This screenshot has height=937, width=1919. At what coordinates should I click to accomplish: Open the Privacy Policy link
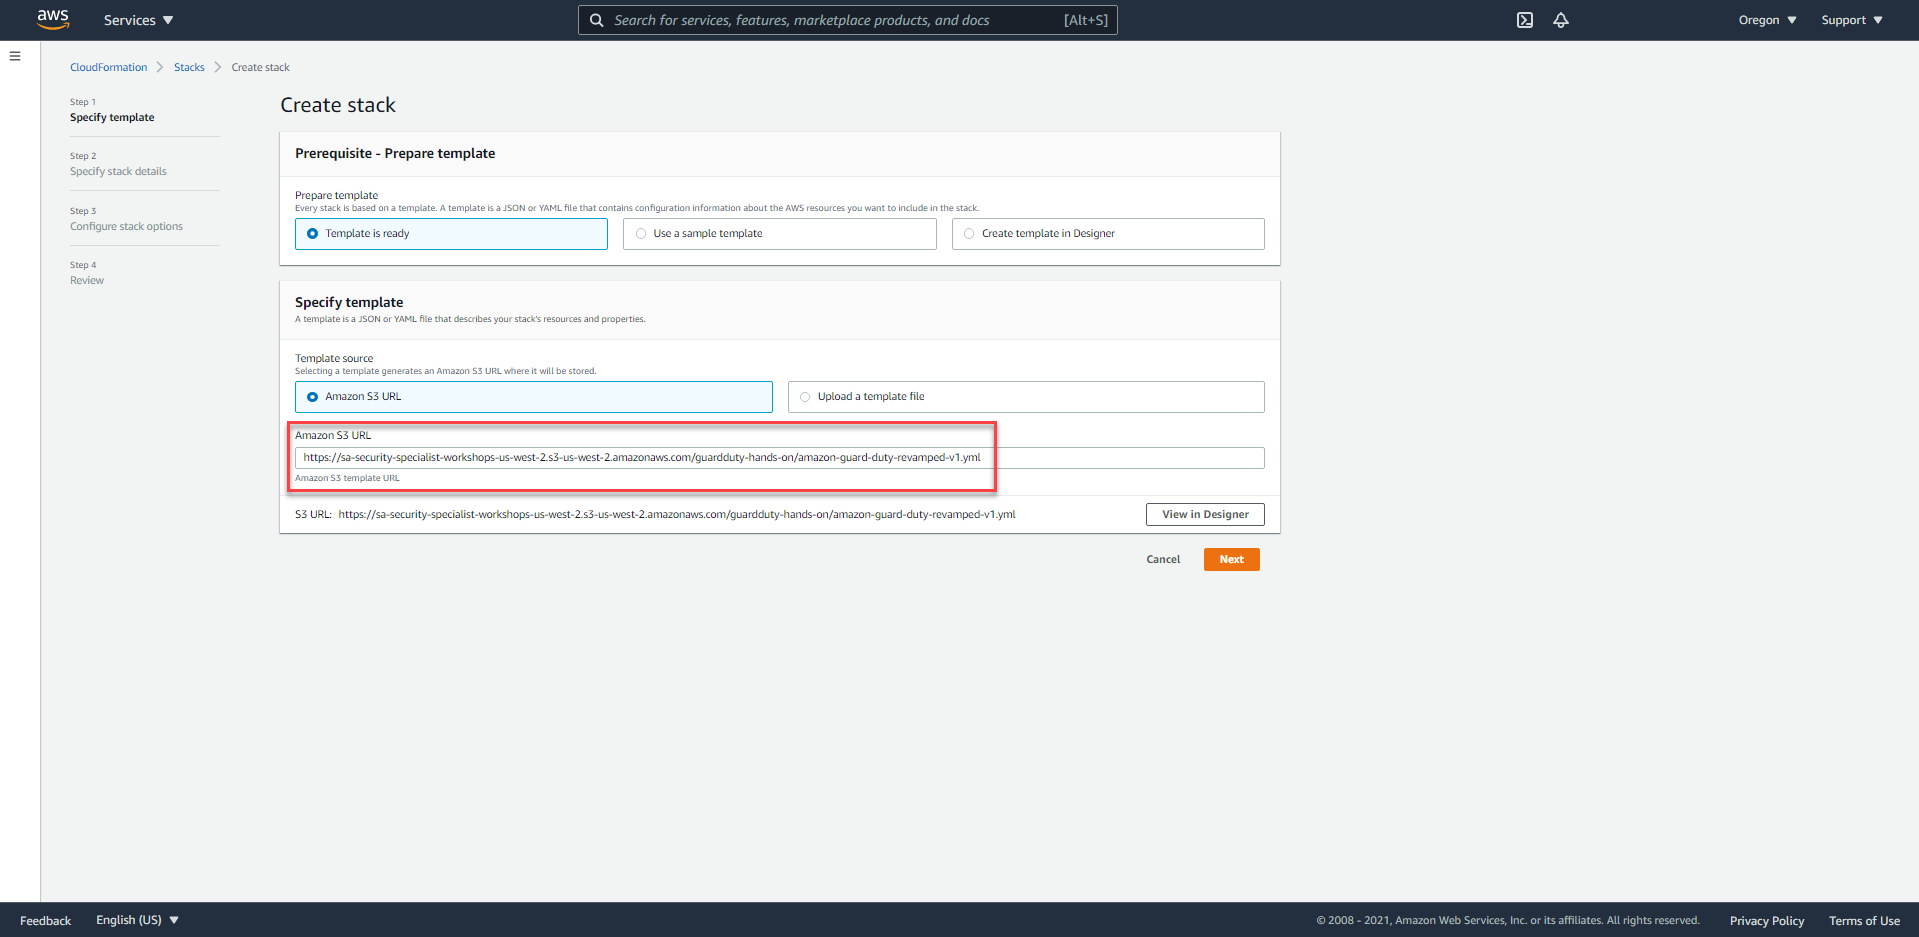point(1767,921)
